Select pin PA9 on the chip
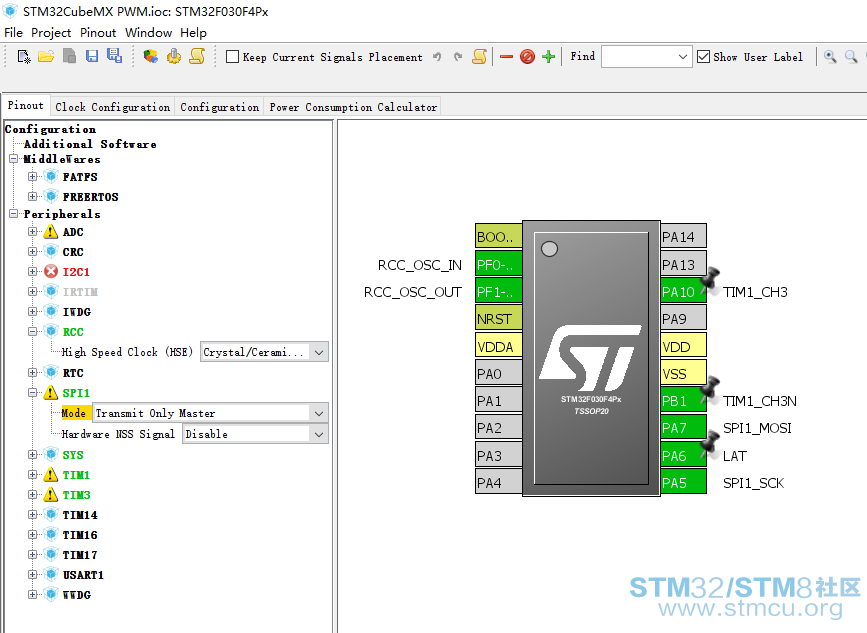Screen dimensions: 867x633 [683, 318]
